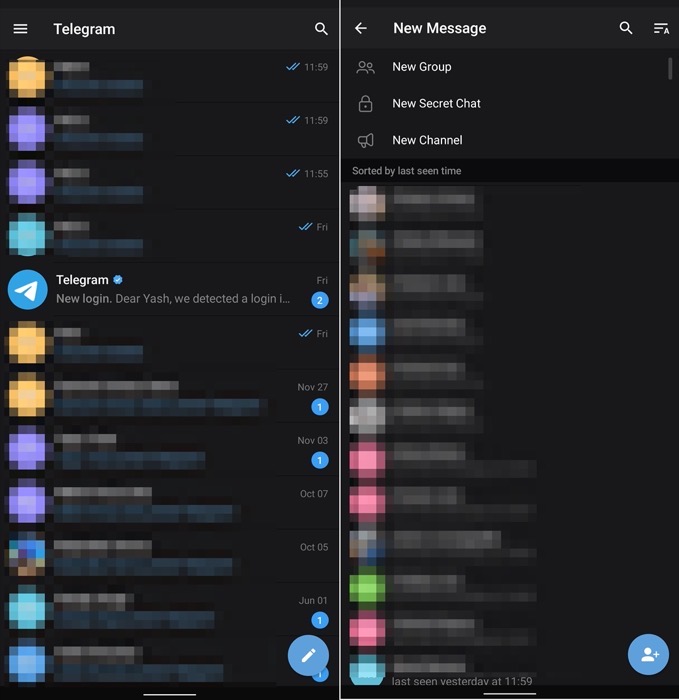679x700 pixels.
Task: Open the chat dated Oct 07
Action: (169, 503)
